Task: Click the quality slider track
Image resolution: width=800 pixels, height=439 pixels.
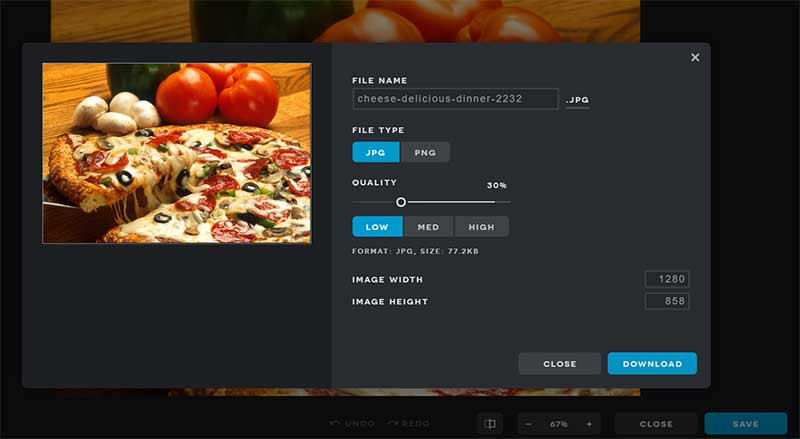Action: [431, 202]
